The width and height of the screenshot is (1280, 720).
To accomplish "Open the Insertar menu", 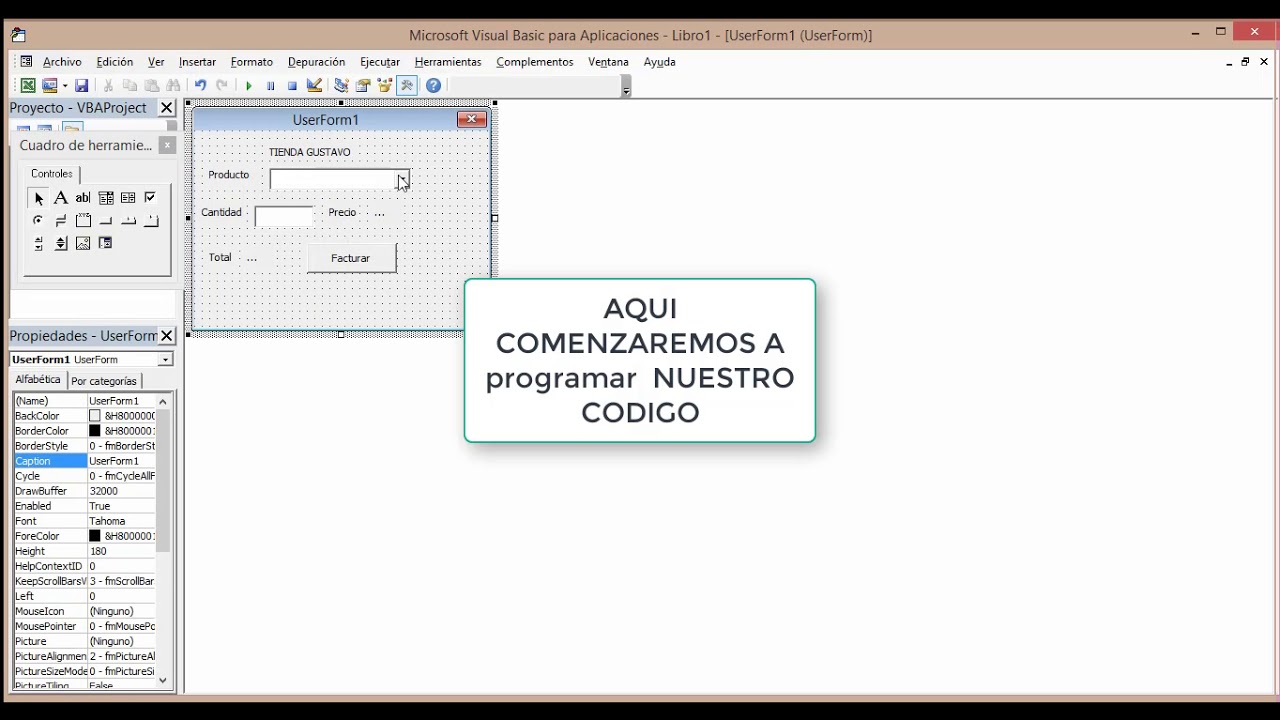I will point(197,62).
